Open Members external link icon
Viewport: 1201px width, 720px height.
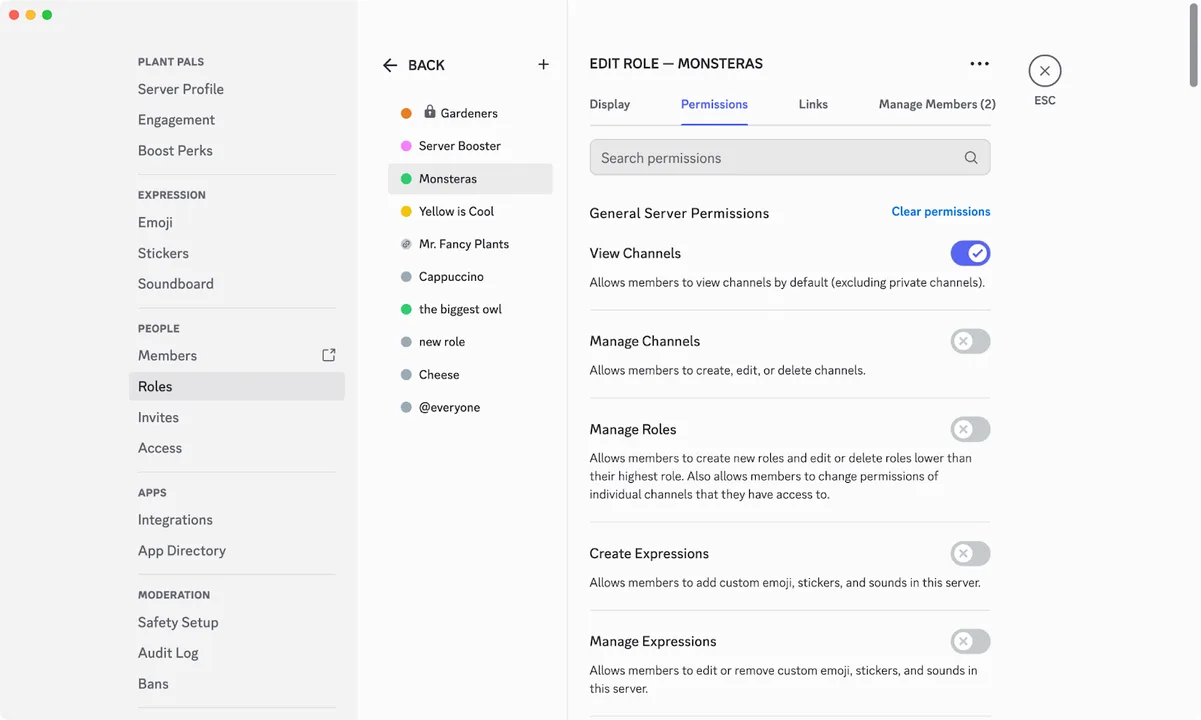[328, 355]
